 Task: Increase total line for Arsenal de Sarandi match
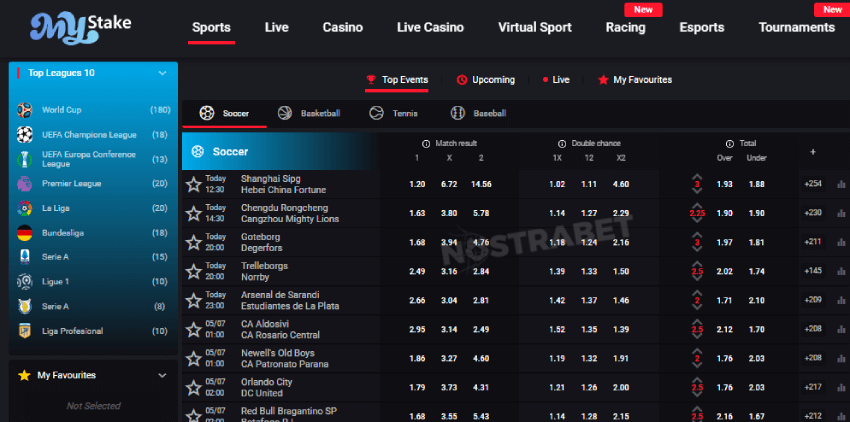(697, 293)
